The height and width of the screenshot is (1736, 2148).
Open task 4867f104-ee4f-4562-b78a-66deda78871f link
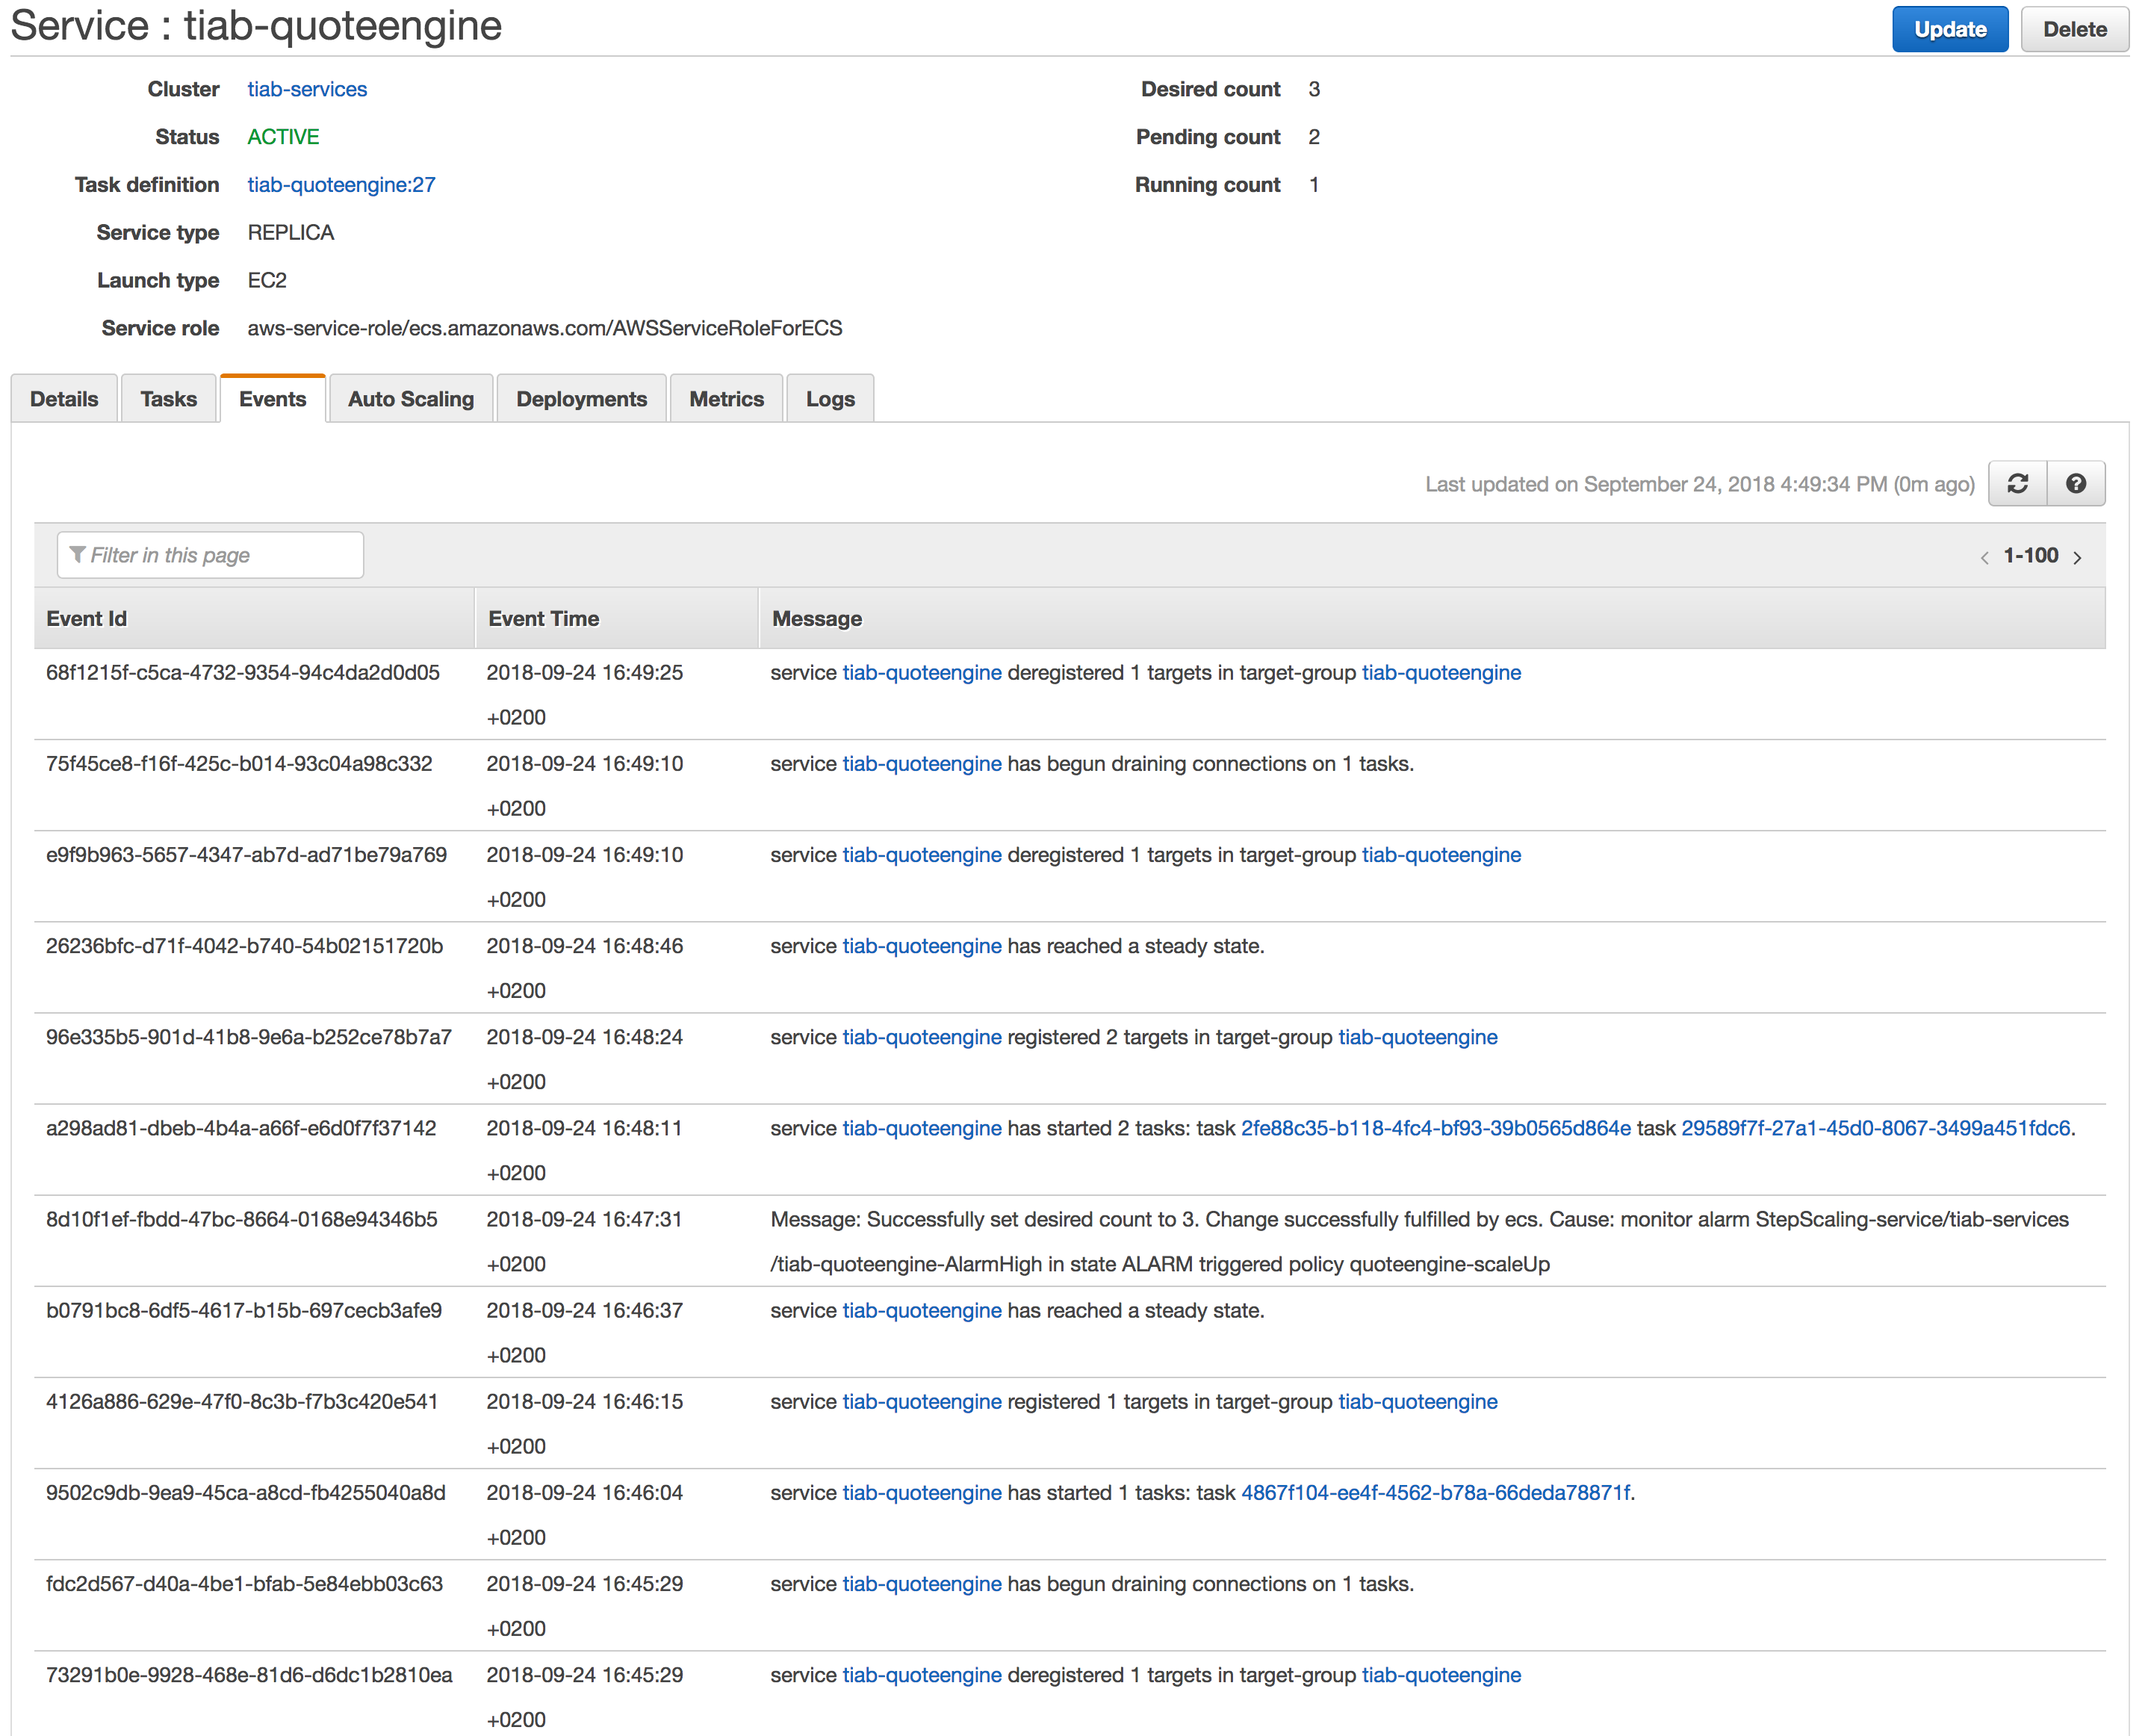coord(1436,1493)
